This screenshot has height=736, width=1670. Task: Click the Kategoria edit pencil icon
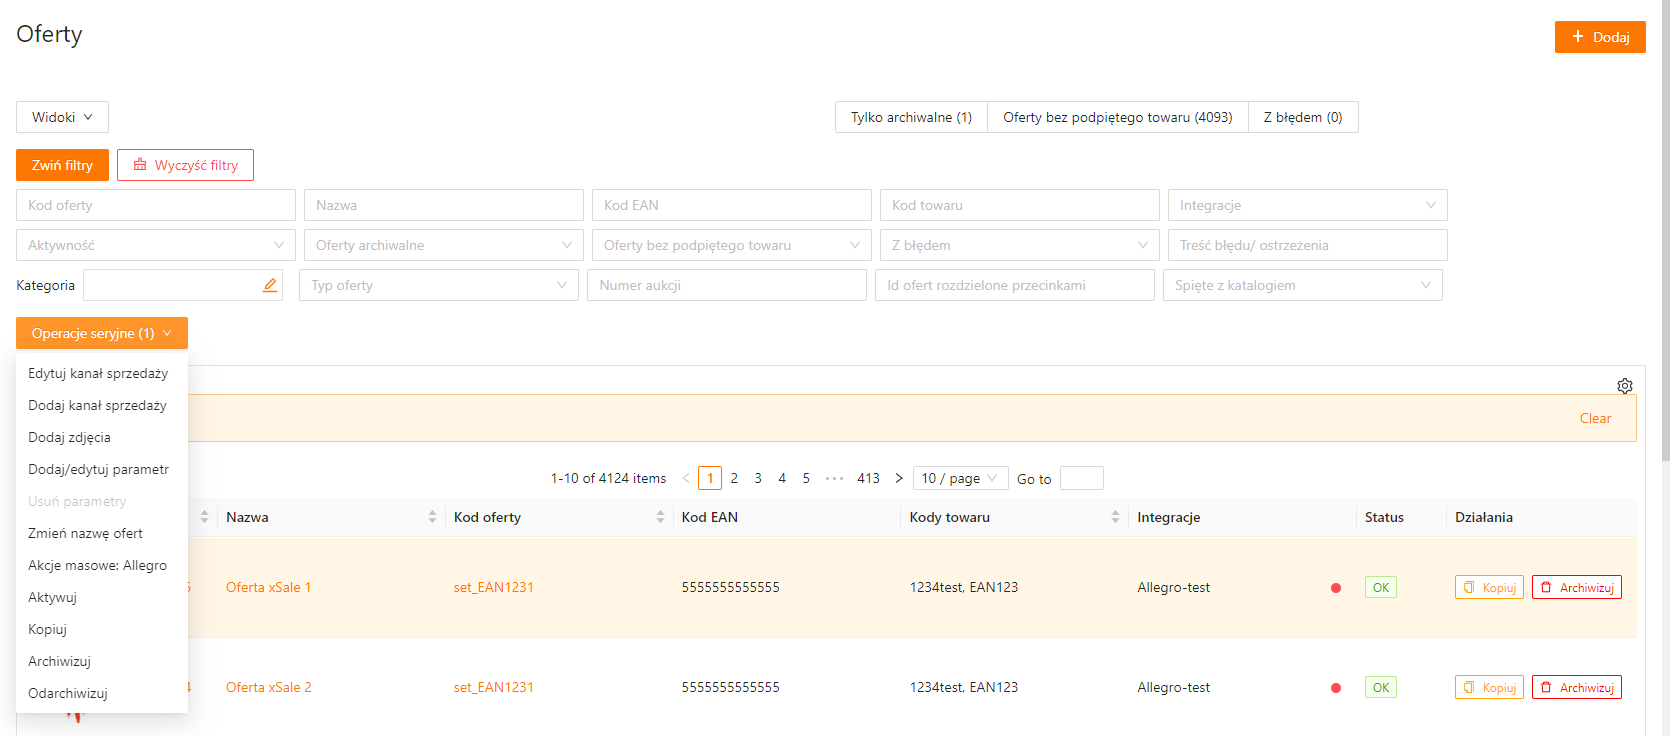pos(270,285)
